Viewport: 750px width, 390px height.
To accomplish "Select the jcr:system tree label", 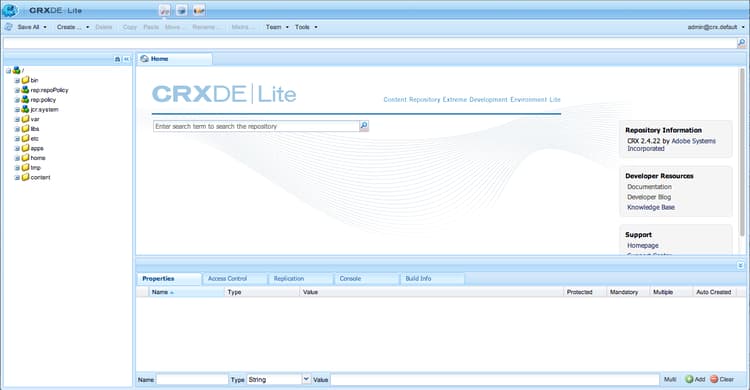I will [44, 110].
